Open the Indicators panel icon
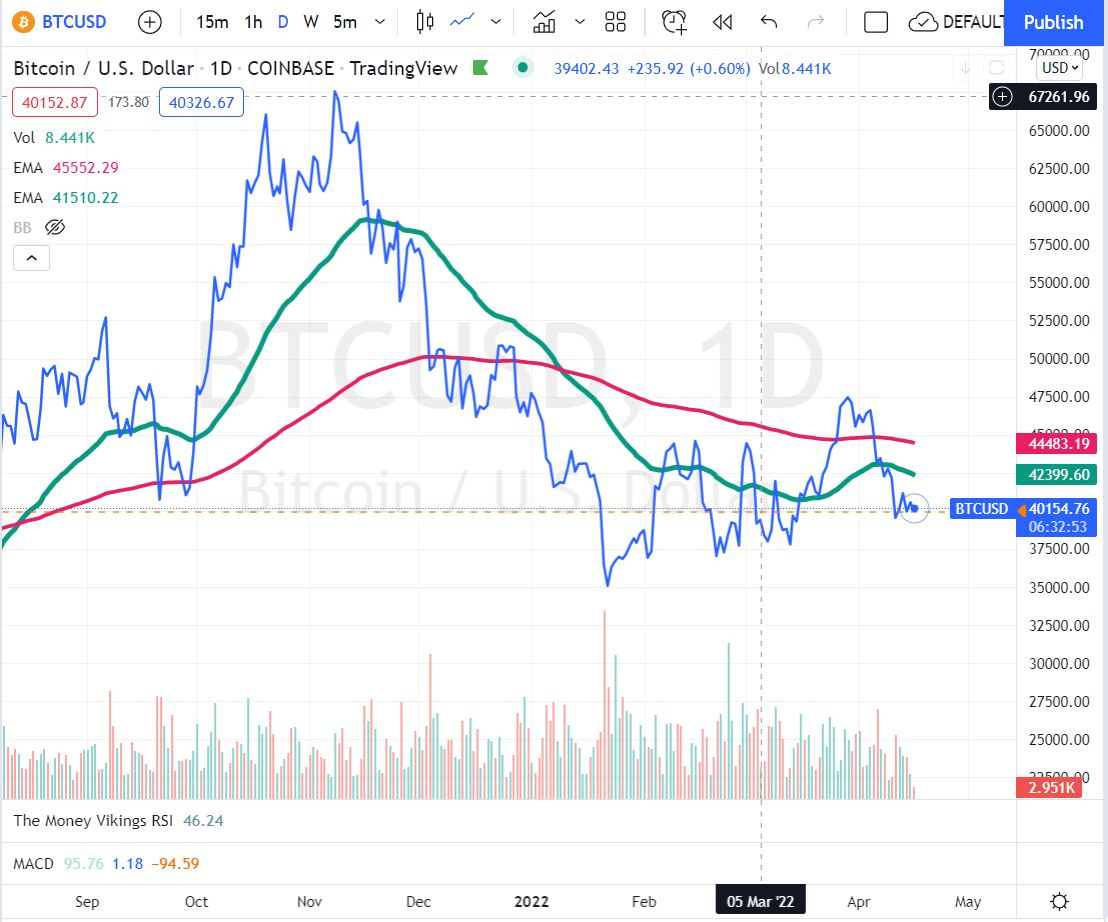The image size is (1108, 922). (x=543, y=23)
